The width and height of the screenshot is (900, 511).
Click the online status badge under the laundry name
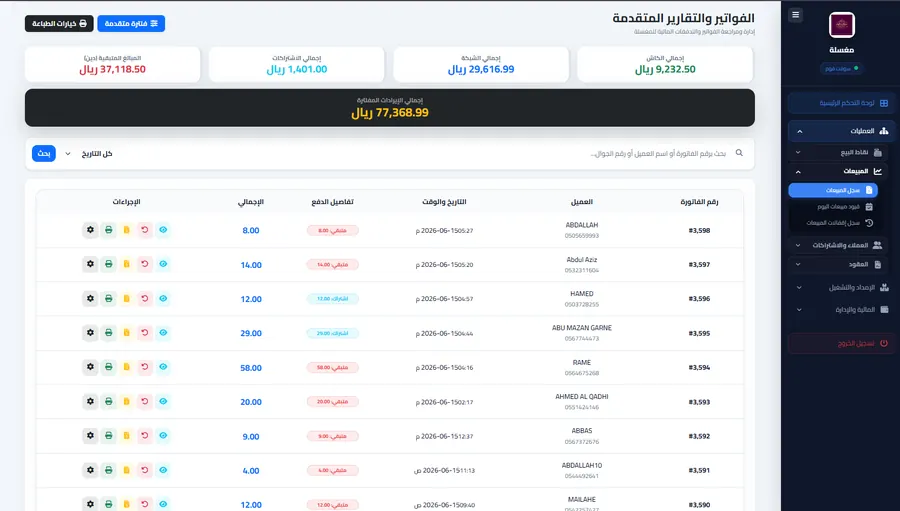point(841,68)
